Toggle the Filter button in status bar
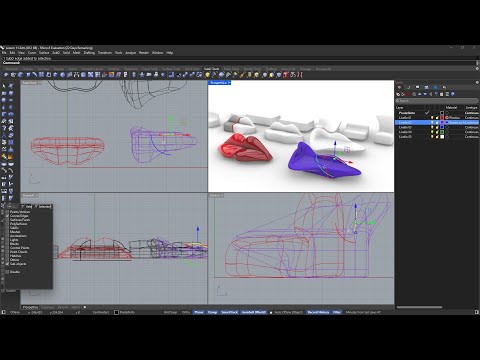Viewport: 480px width, 360px height. (x=337, y=312)
